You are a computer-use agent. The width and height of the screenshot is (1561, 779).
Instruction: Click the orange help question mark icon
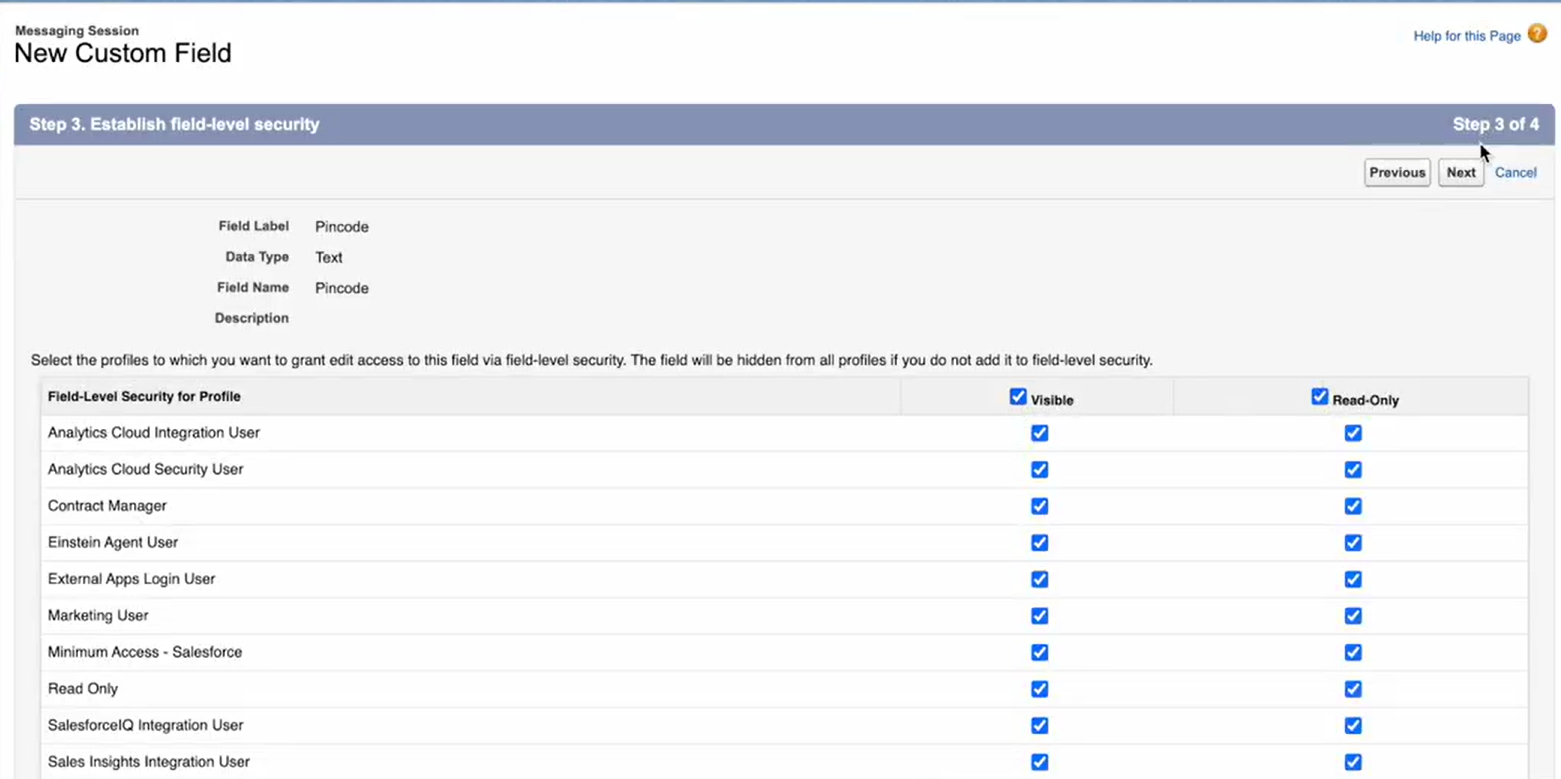(x=1537, y=35)
